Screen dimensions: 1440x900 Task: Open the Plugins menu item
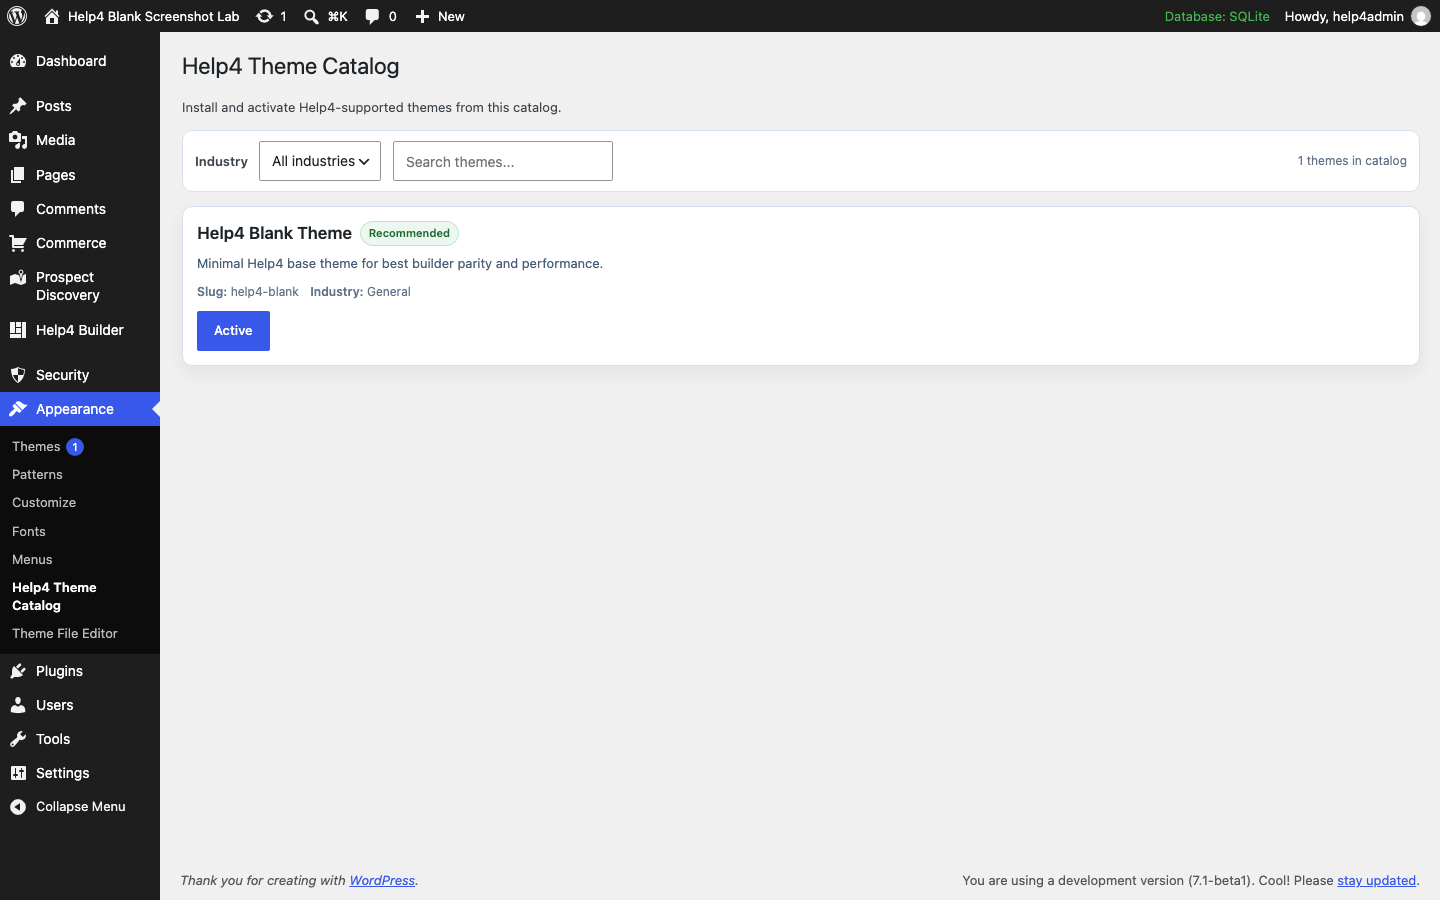[x=80, y=671]
